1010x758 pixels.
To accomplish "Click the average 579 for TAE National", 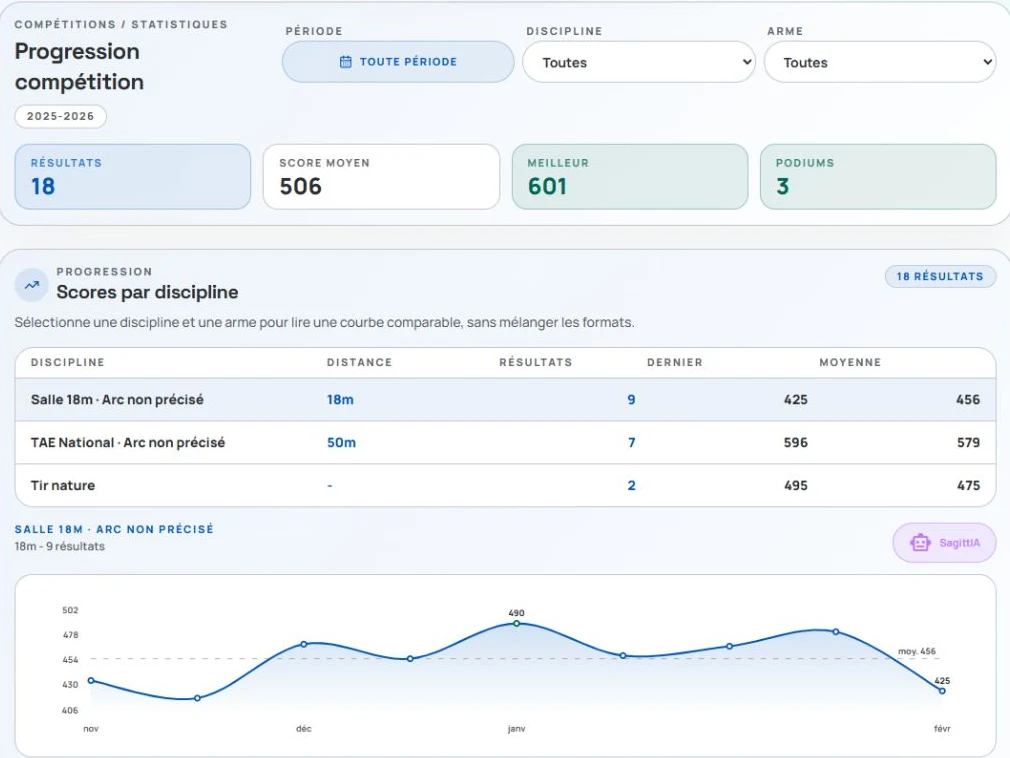I will click(x=968, y=442).
